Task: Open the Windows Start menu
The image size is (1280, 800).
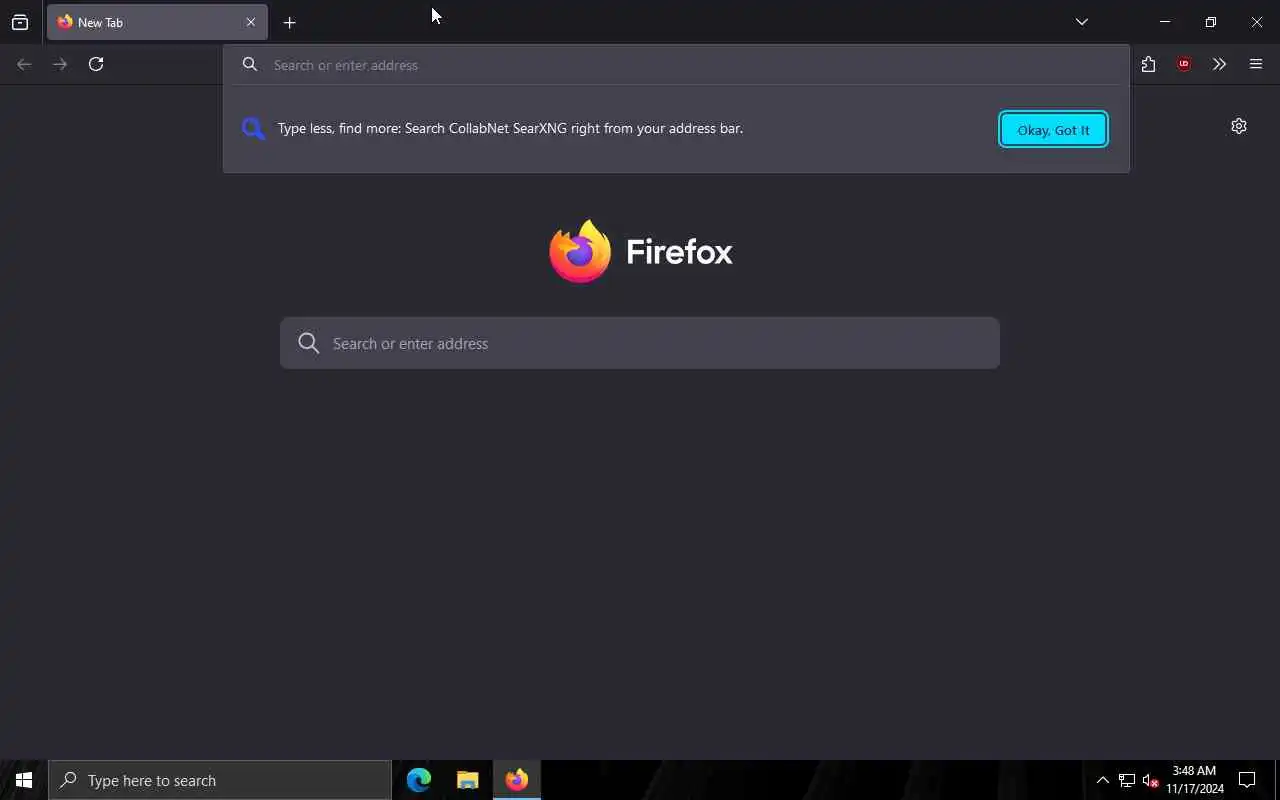Action: pyautogui.click(x=24, y=780)
